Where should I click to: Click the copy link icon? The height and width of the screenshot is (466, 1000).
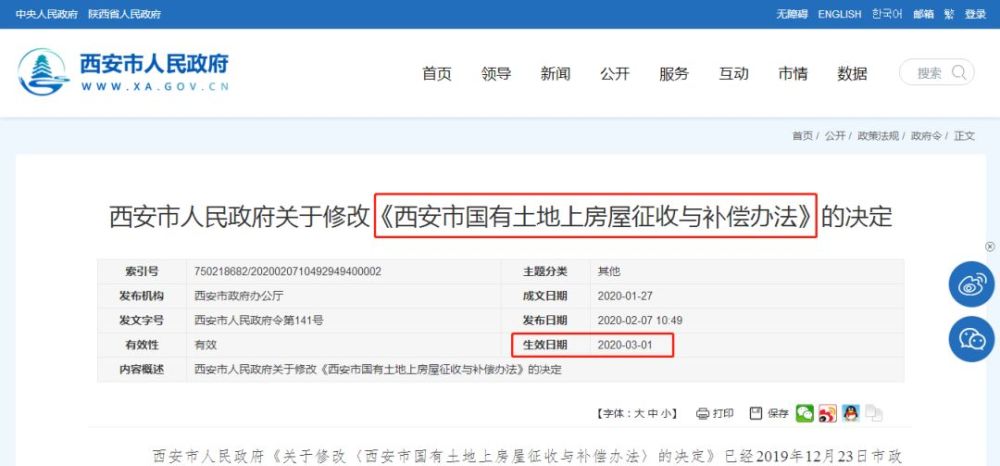[x=873, y=413]
